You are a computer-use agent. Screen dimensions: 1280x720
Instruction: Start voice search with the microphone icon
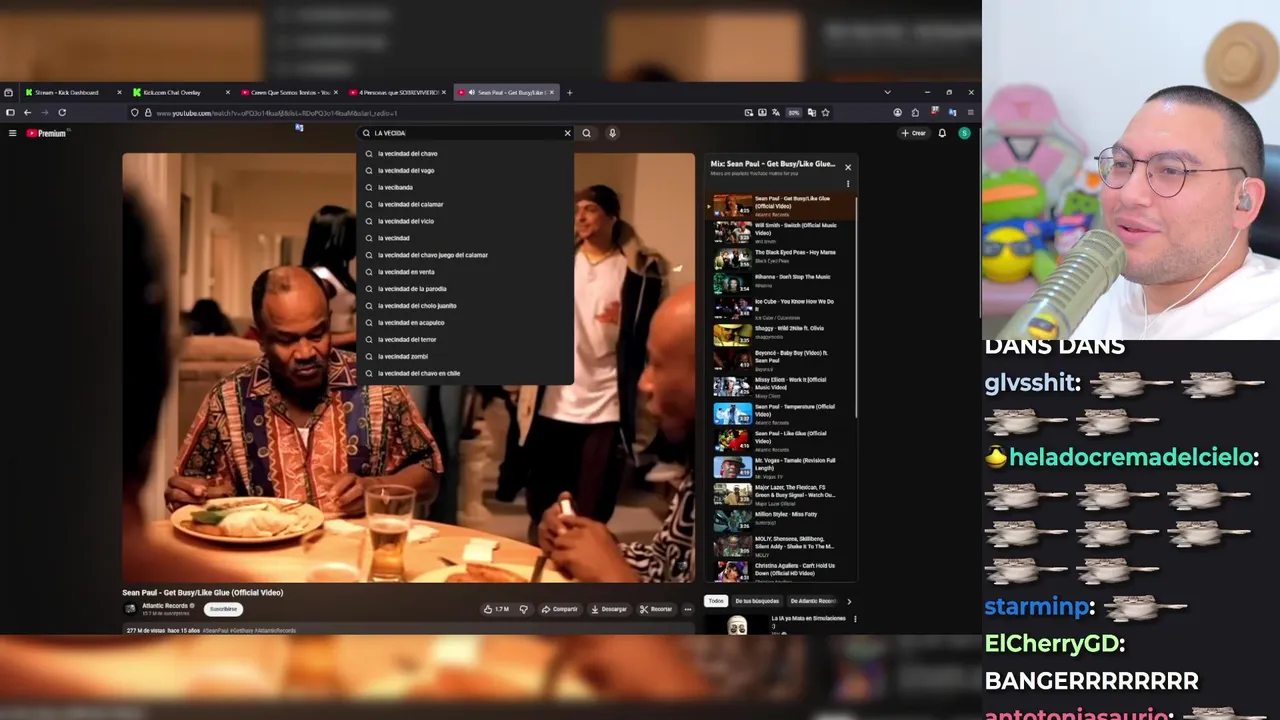(x=612, y=133)
